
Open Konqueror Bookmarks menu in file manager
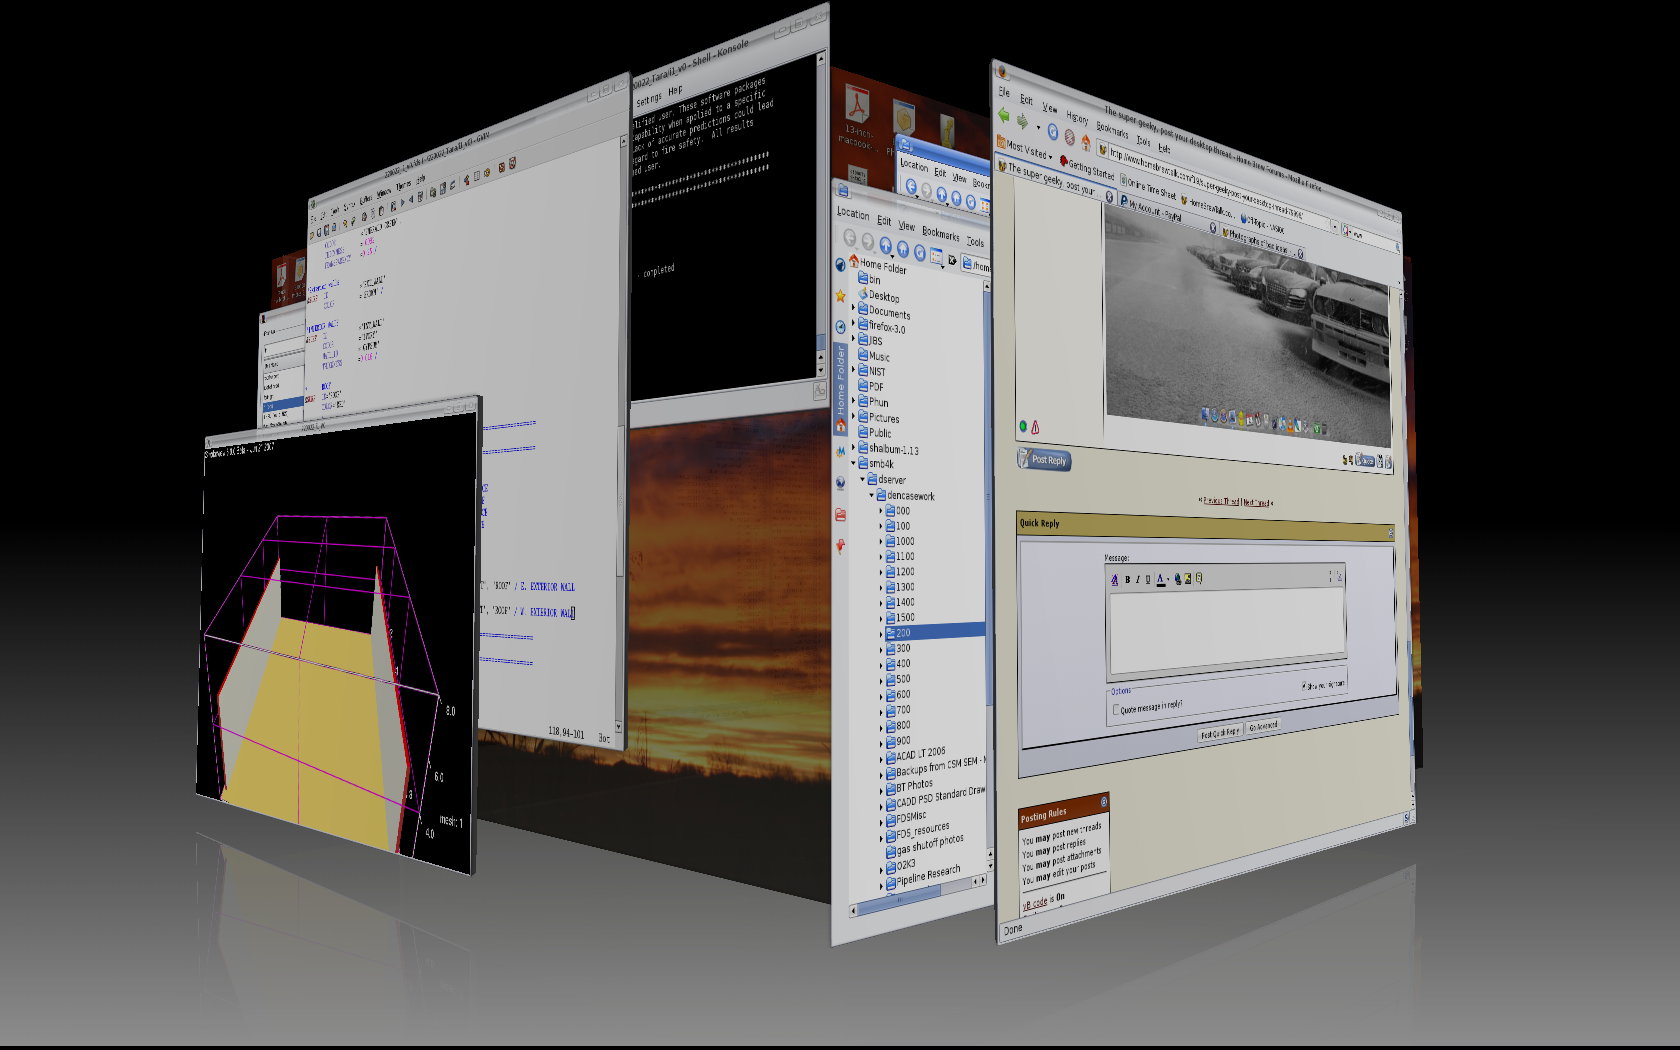pyautogui.click(x=940, y=235)
